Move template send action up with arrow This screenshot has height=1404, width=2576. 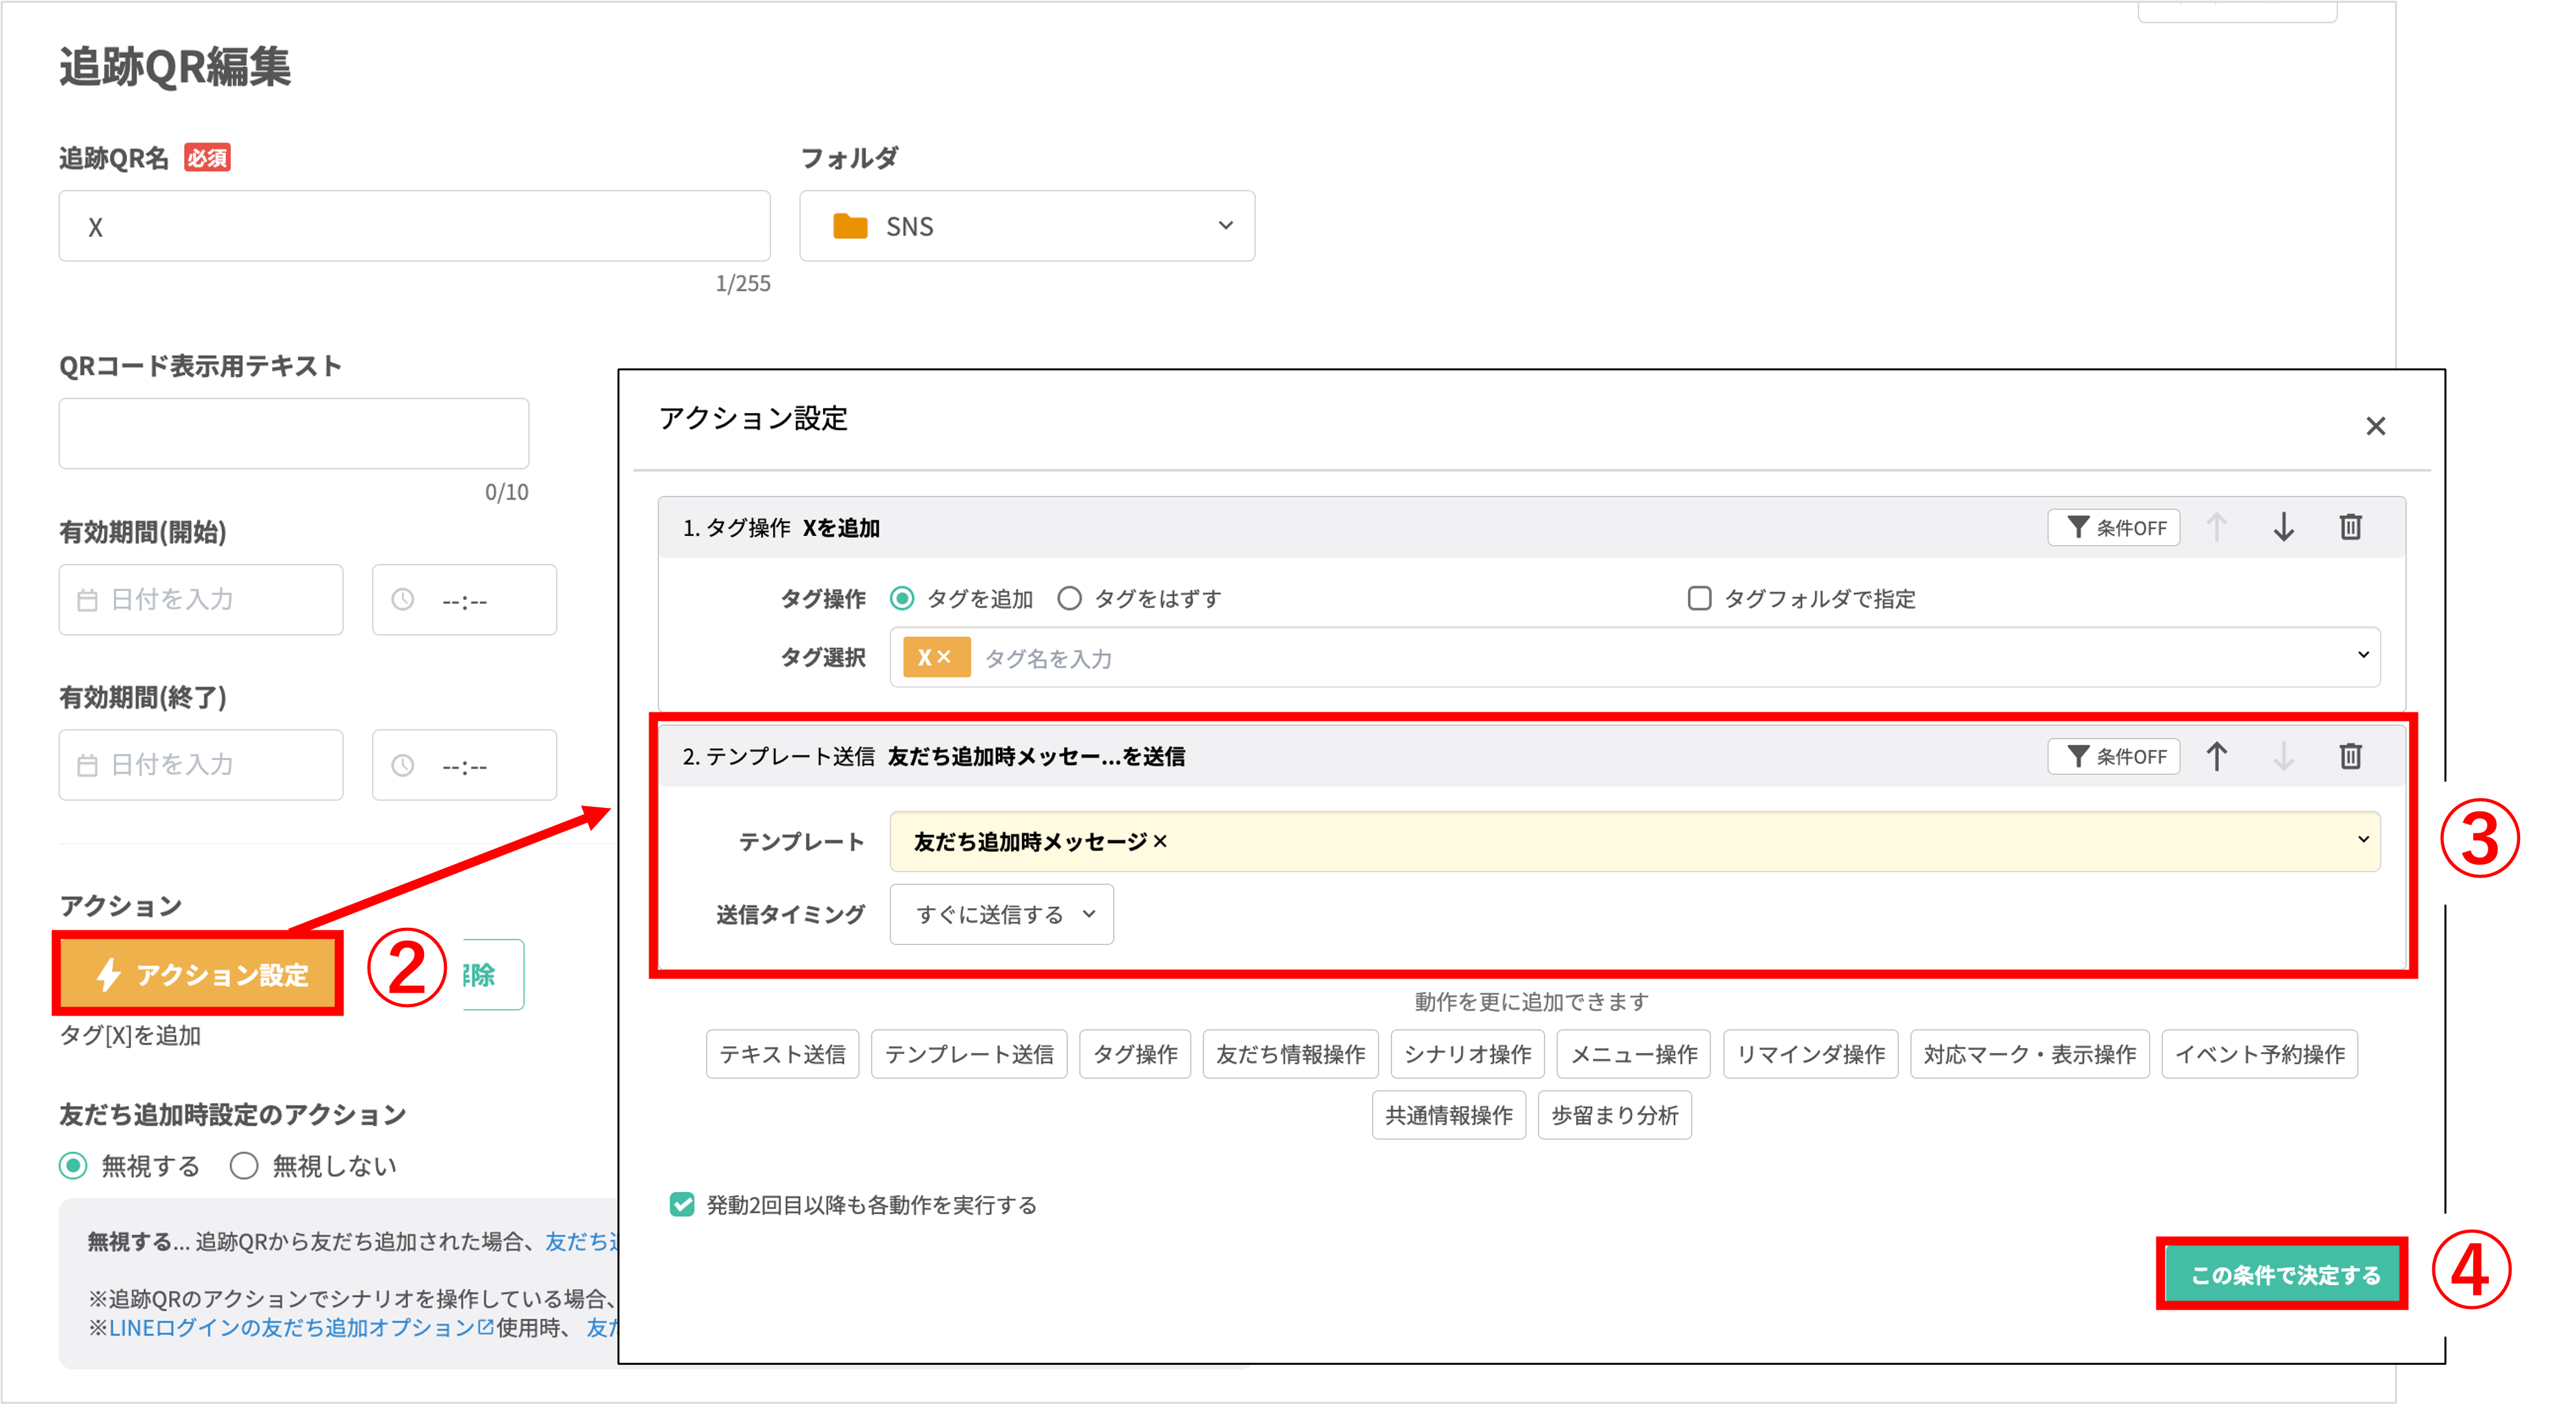tap(2216, 756)
